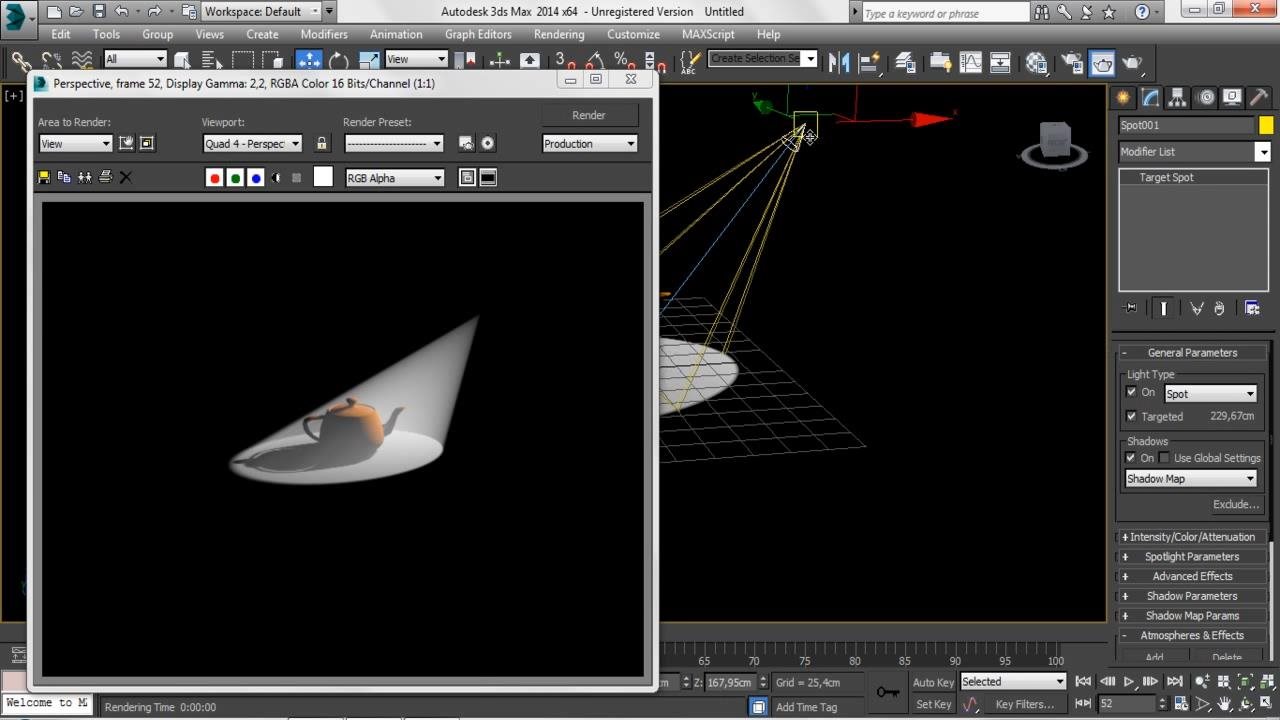Open the Shadow Map type dropdown

coord(1191,479)
